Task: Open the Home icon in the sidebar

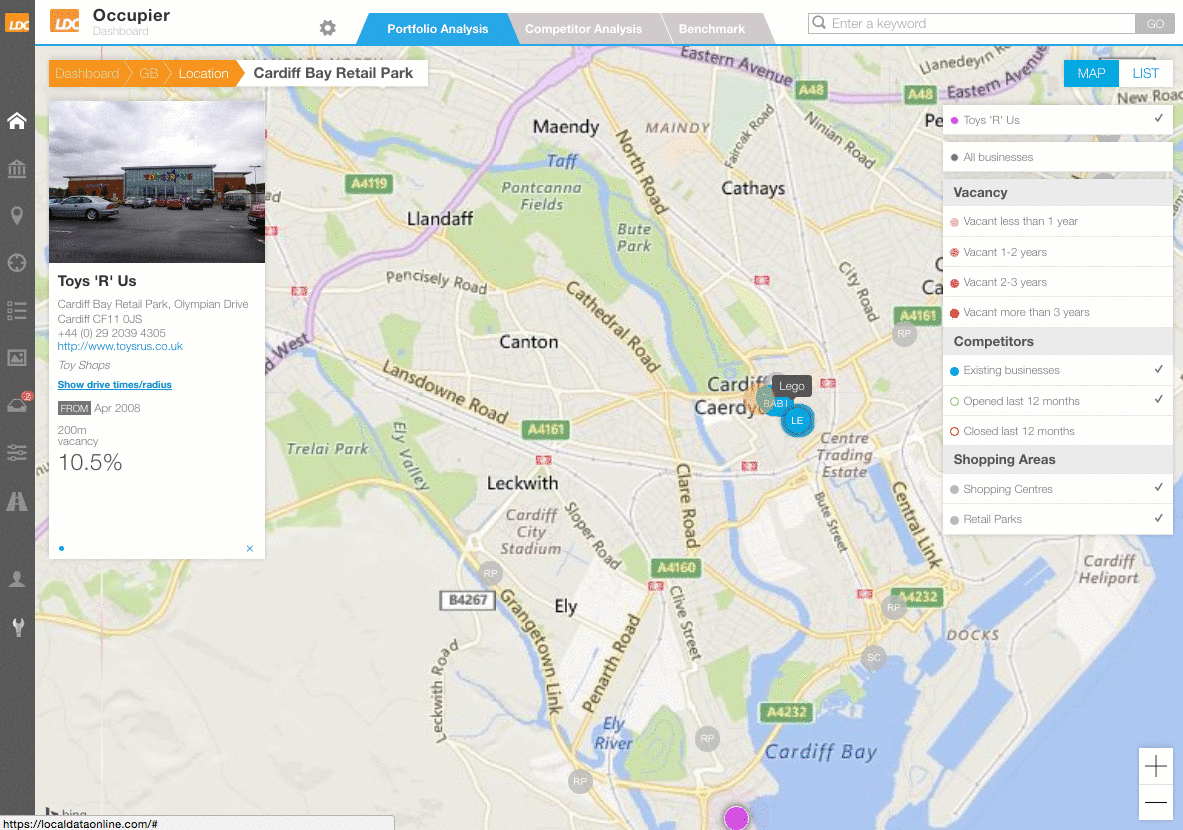Action: [17, 121]
